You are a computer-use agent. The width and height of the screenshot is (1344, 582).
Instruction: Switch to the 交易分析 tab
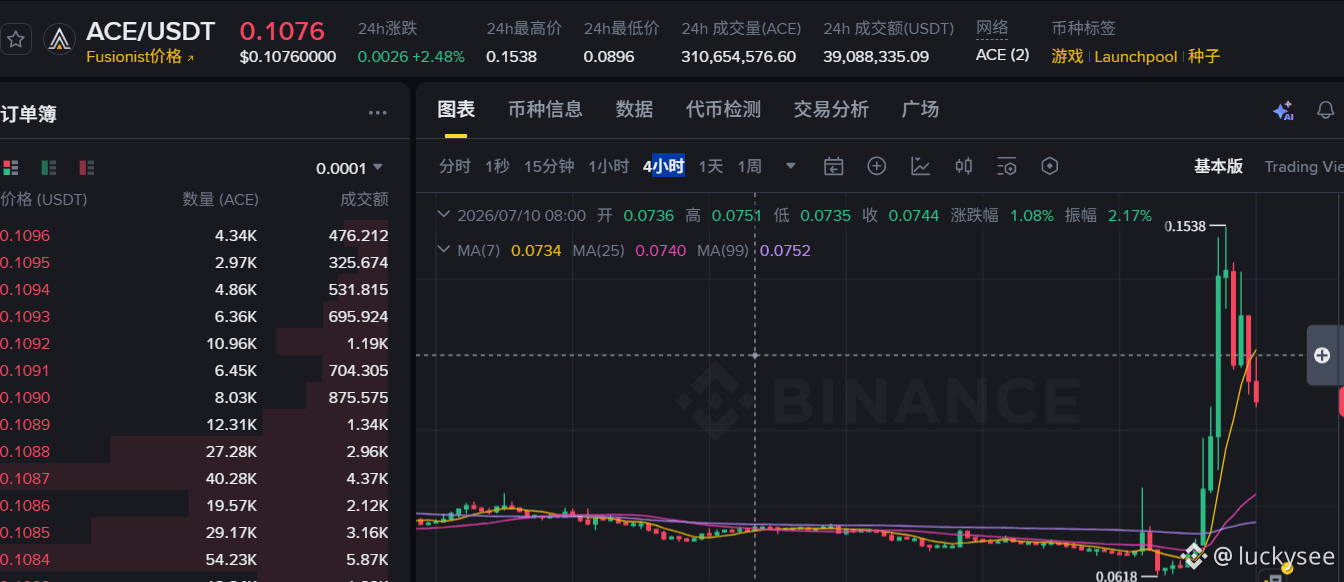click(x=831, y=109)
